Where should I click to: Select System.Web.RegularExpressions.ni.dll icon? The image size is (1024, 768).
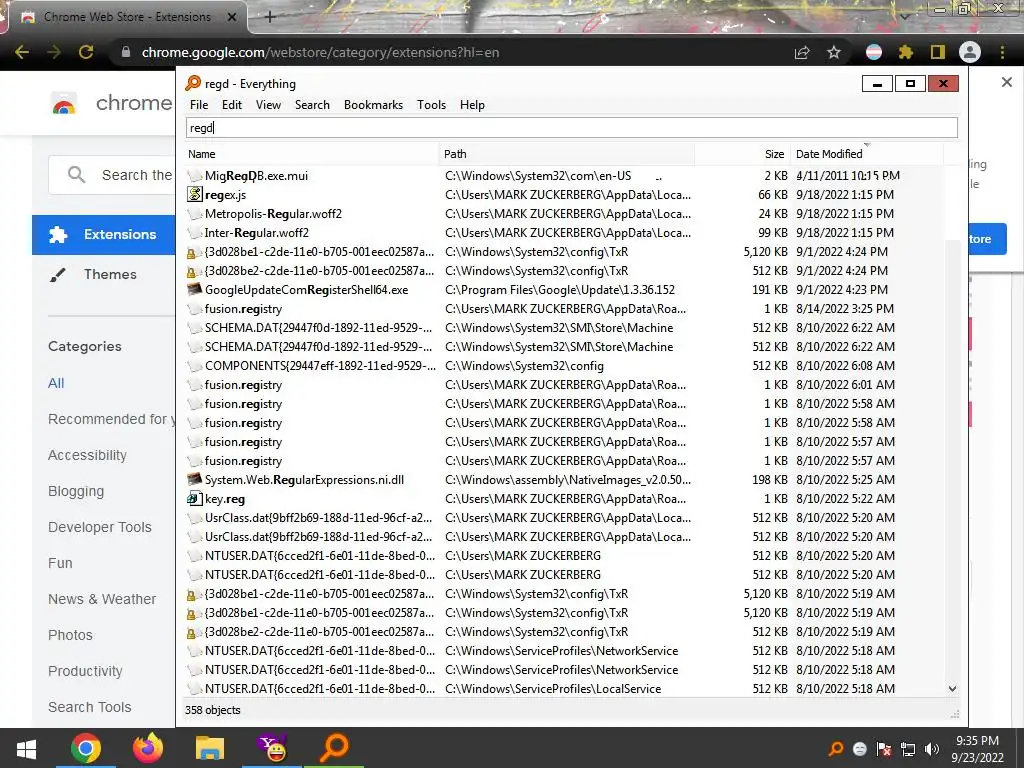click(x=195, y=479)
